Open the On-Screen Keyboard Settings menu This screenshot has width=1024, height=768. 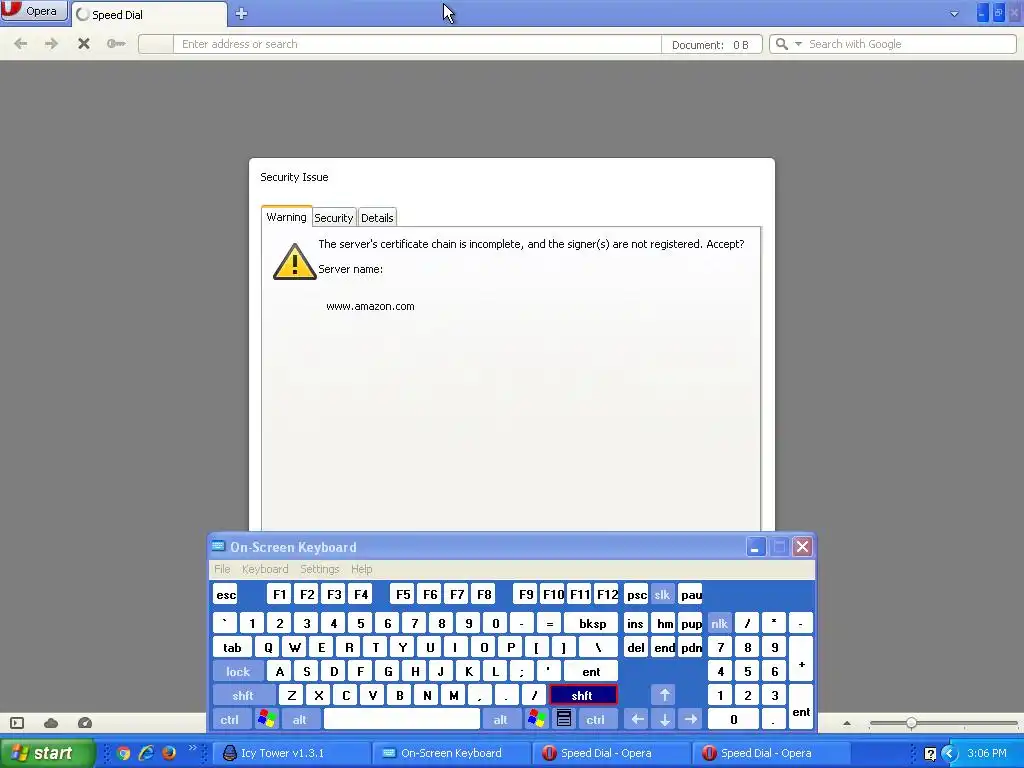coord(319,569)
